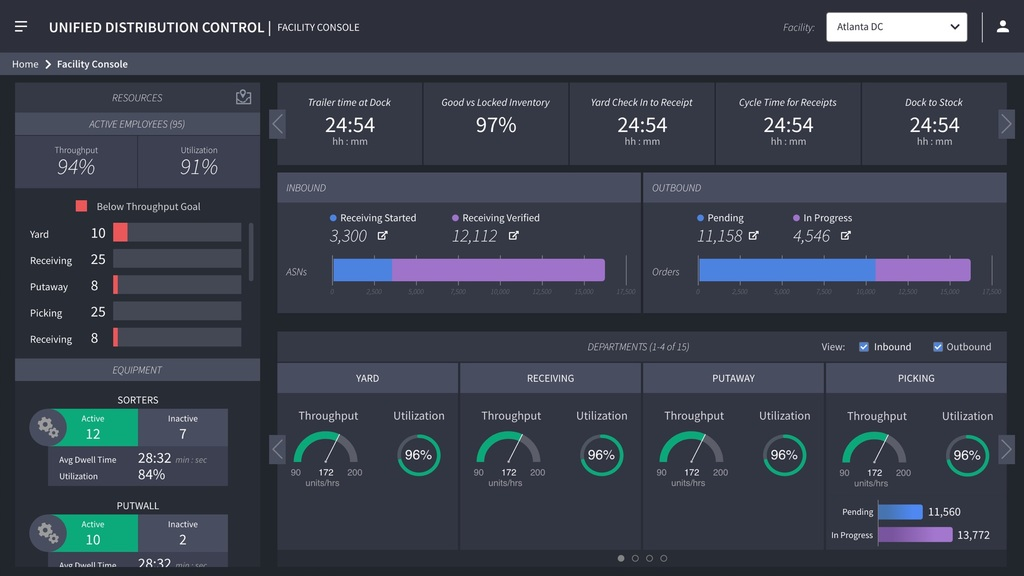Disable the Inbound view checkbox
1024x576 pixels.
coord(863,347)
